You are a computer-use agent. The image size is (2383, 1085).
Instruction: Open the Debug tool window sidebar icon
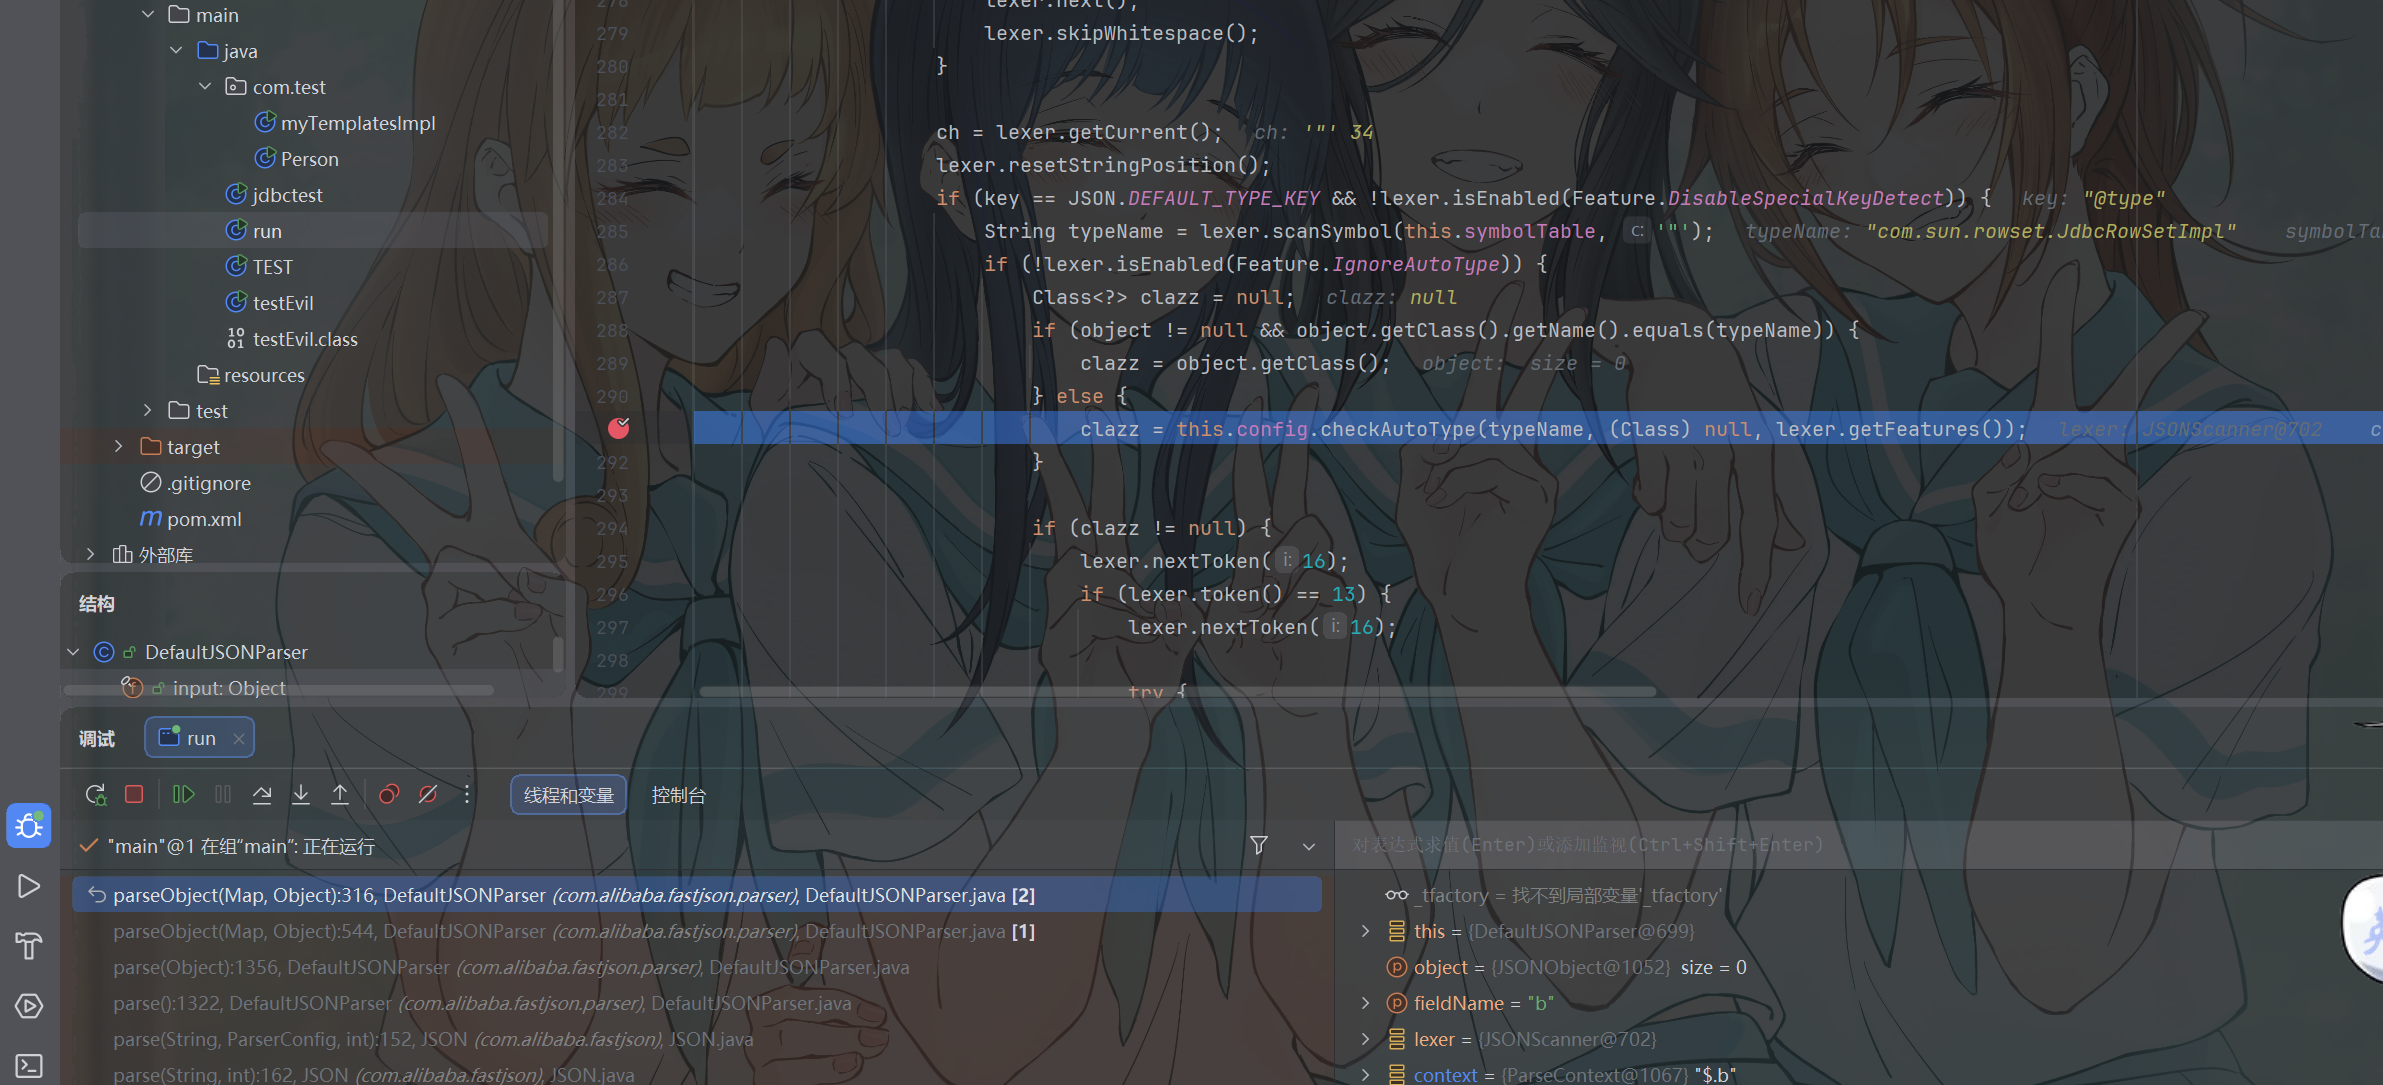click(x=29, y=826)
